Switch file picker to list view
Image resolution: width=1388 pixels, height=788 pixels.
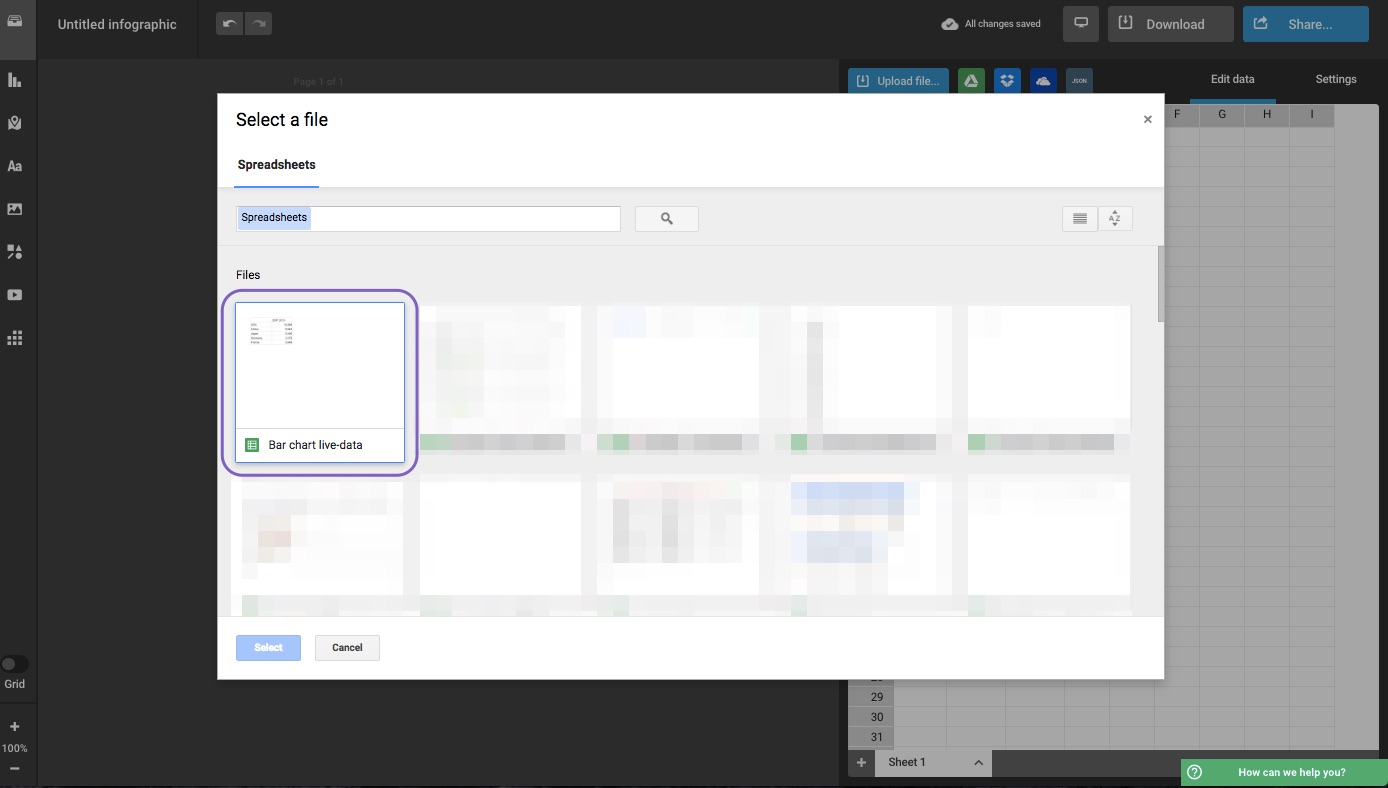click(x=1079, y=218)
